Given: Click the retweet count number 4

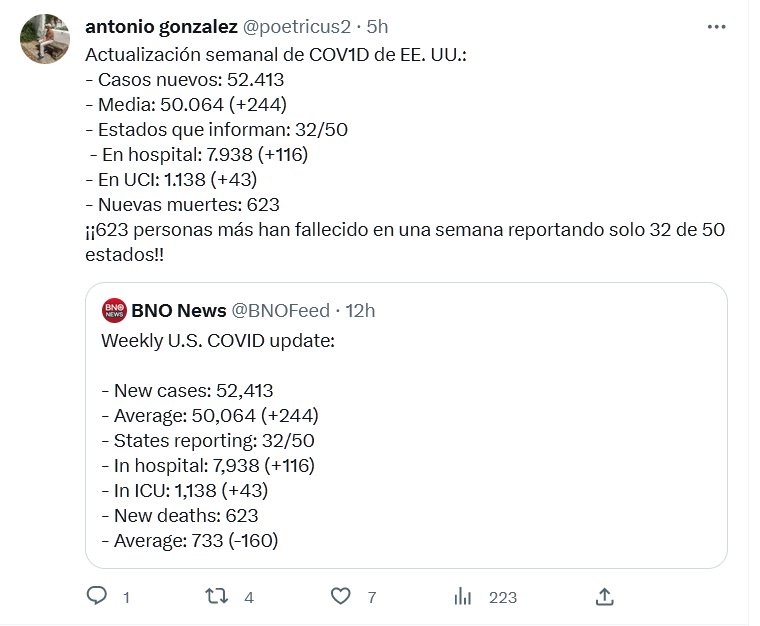Looking at the screenshot, I should 249,598.
